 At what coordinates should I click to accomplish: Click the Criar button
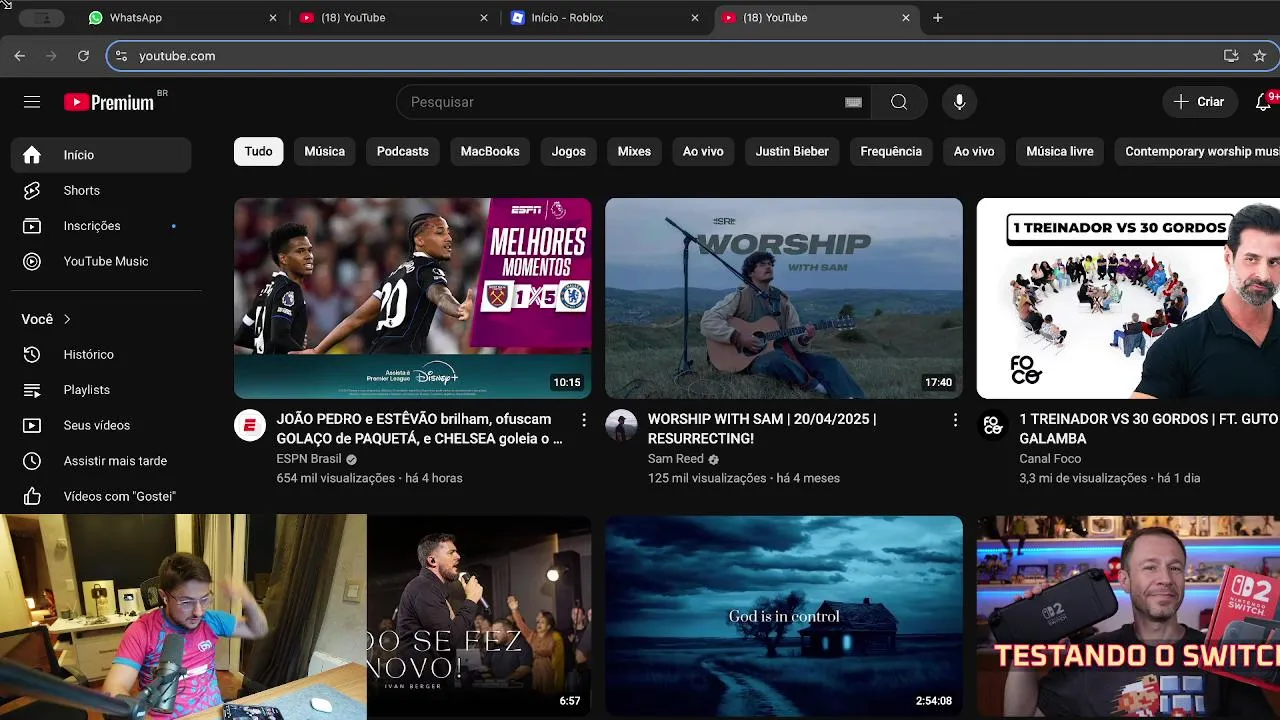coord(1199,102)
